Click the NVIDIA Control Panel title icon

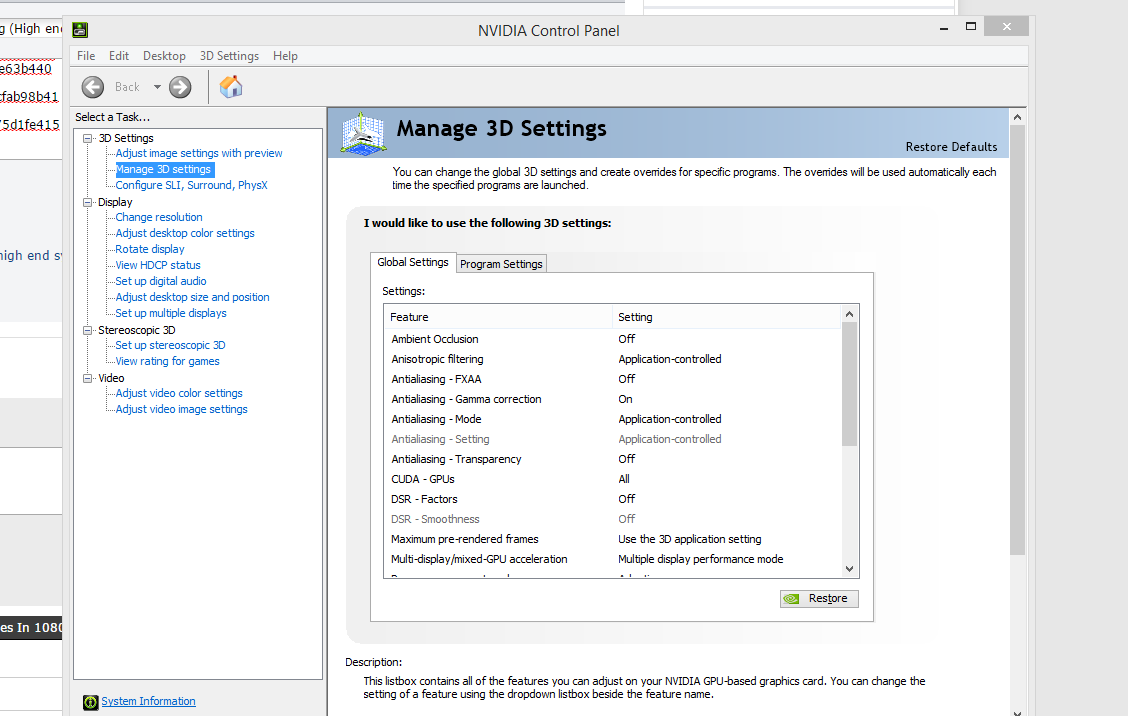pyautogui.click(x=80, y=30)
